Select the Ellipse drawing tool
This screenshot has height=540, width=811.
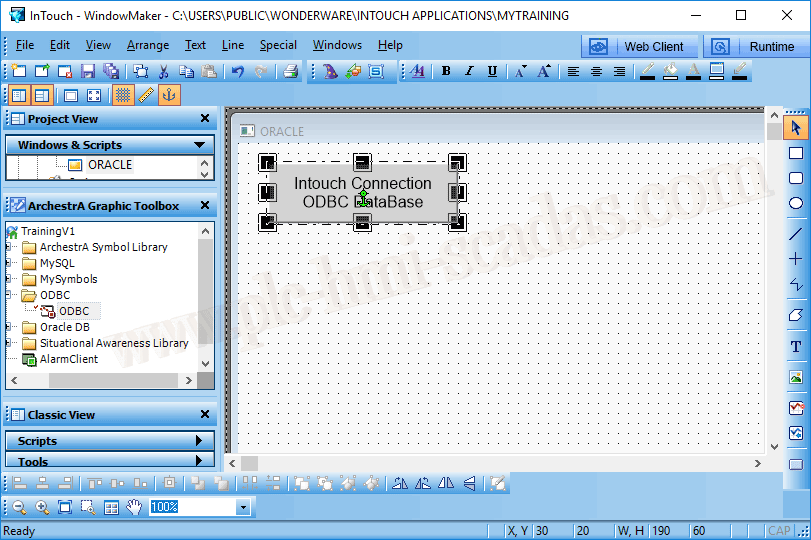pos(796,204)
